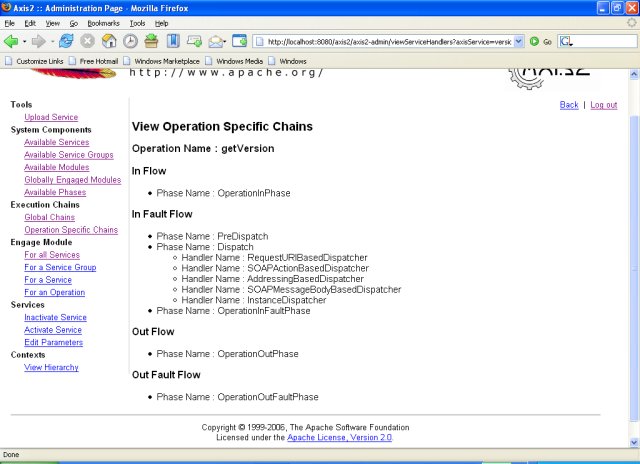Screen dimensions: 640x464
Task: Click the Log out link
Action: tap(604, 105)
